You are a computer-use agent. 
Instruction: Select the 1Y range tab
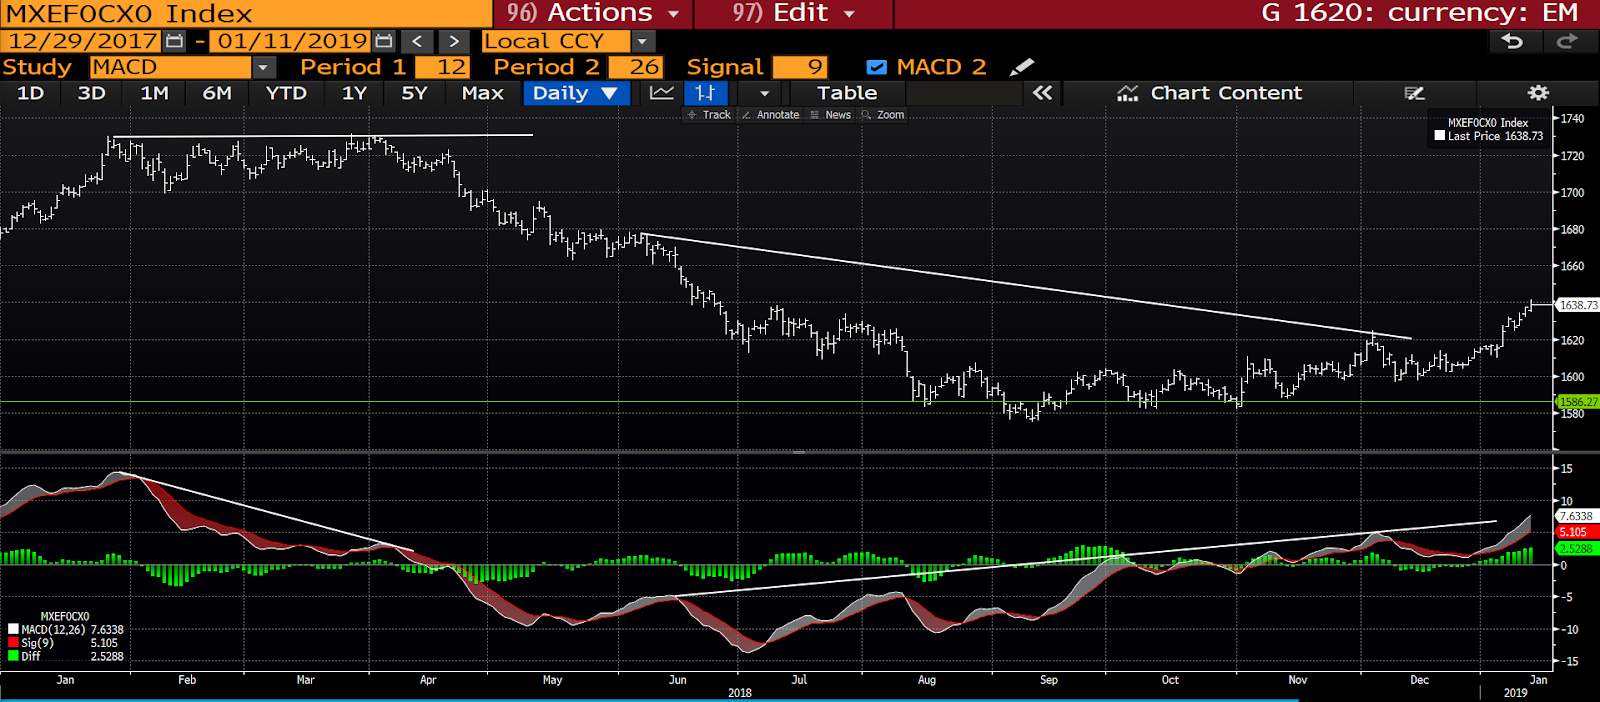354,93
